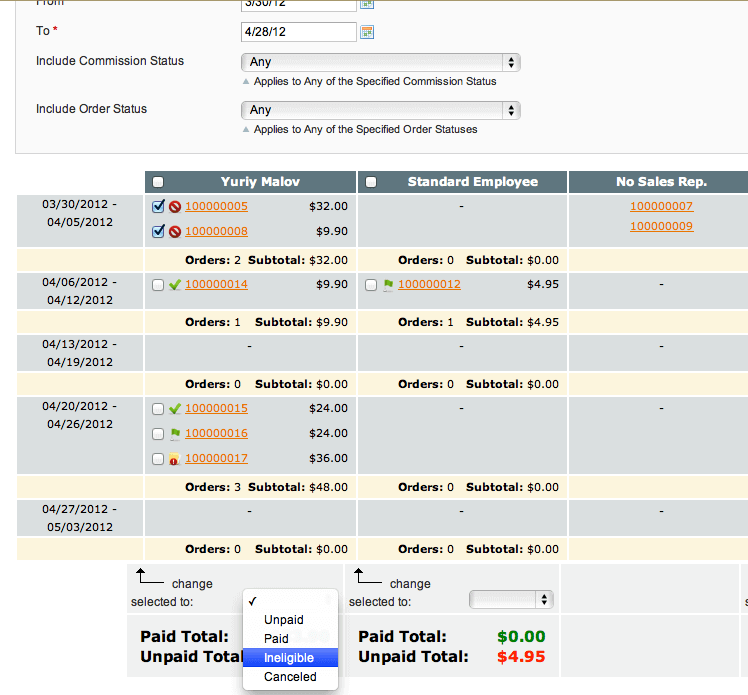This screenshot has width=748, height=695.
Task: Click the green flag icon for order 100000016
Action: coord(175,434)
